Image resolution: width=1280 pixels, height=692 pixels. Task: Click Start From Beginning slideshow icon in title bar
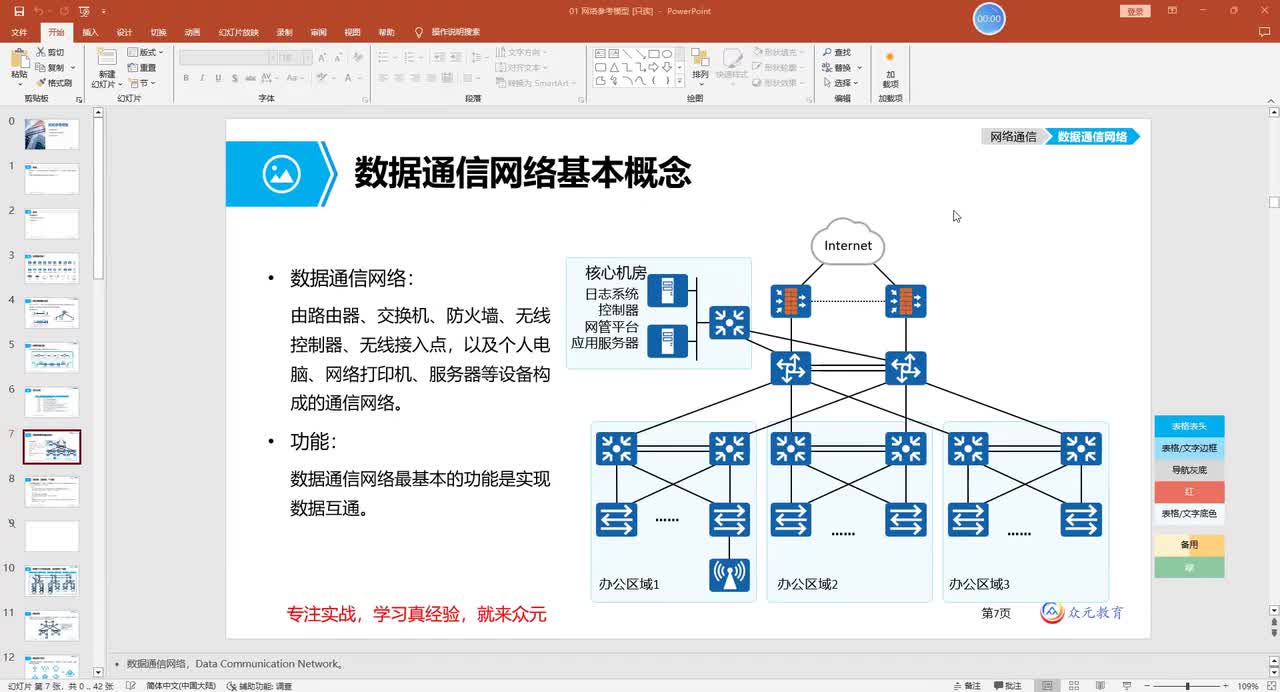[84, 11]
